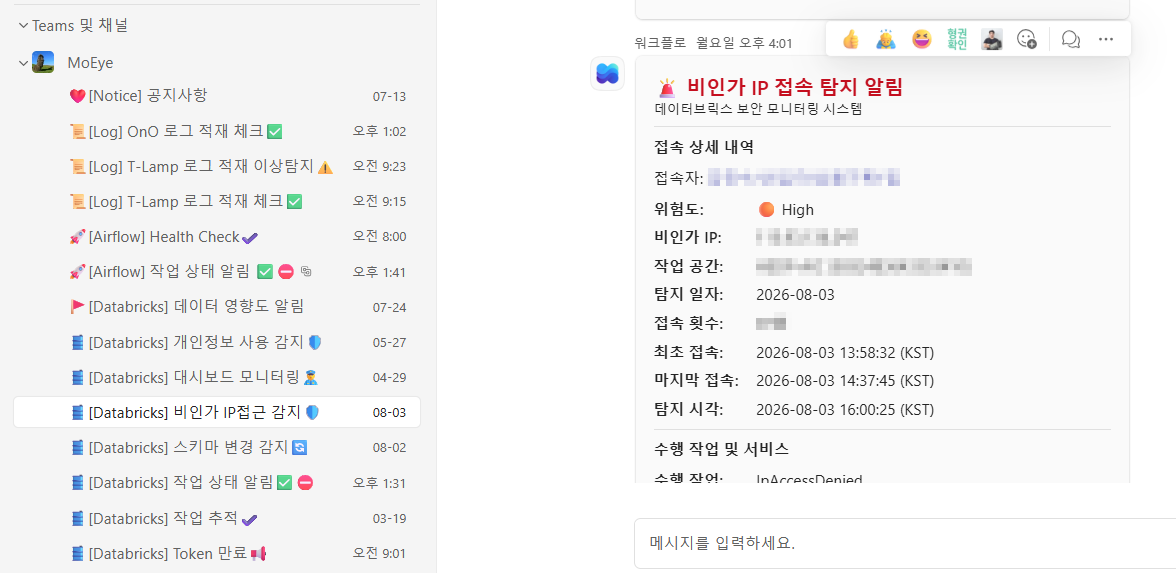The width and height of the screenshot is (1176, 573).
Task: Click the workflow bot avatar icon
Action: coord(607,74)
